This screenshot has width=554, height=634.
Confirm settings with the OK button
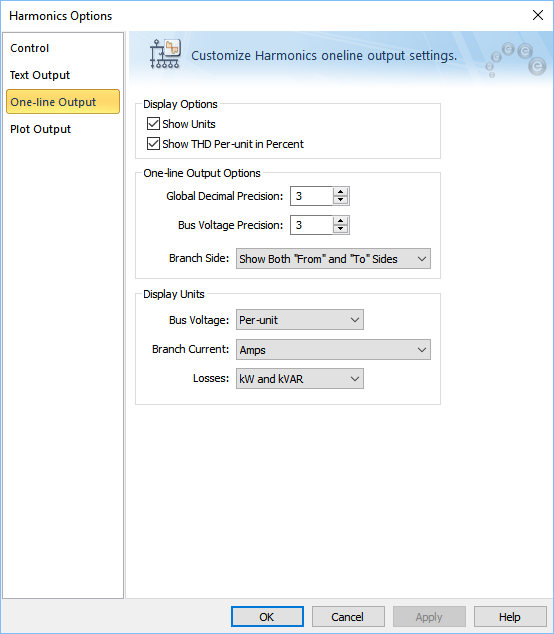click(x=267, y=617)
